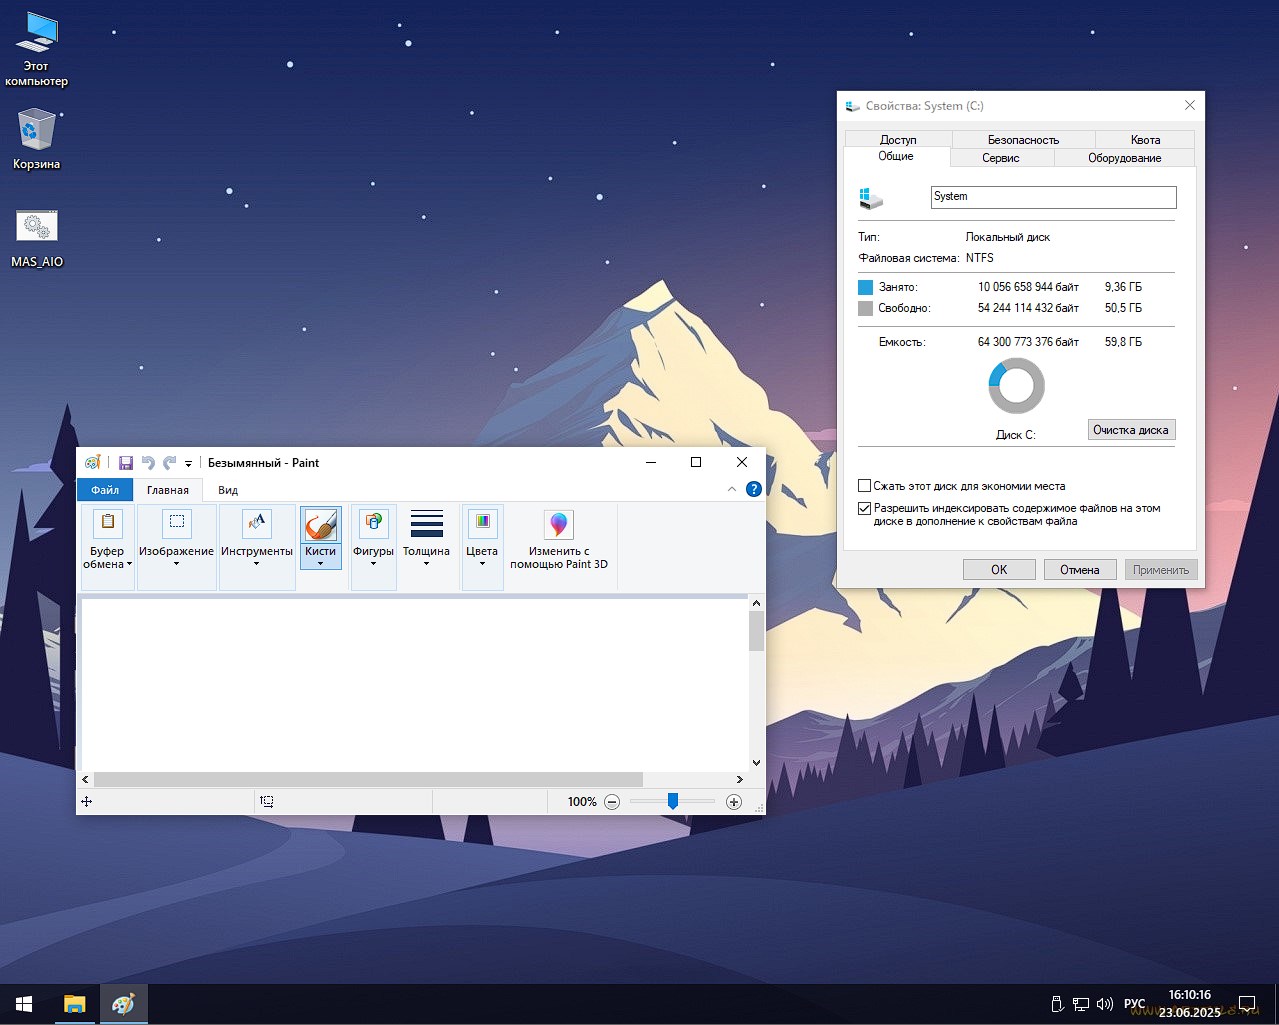Click the Paint help question mark icon
Viewport: 1279px width, 1025px height.
[x=753, y=488]
